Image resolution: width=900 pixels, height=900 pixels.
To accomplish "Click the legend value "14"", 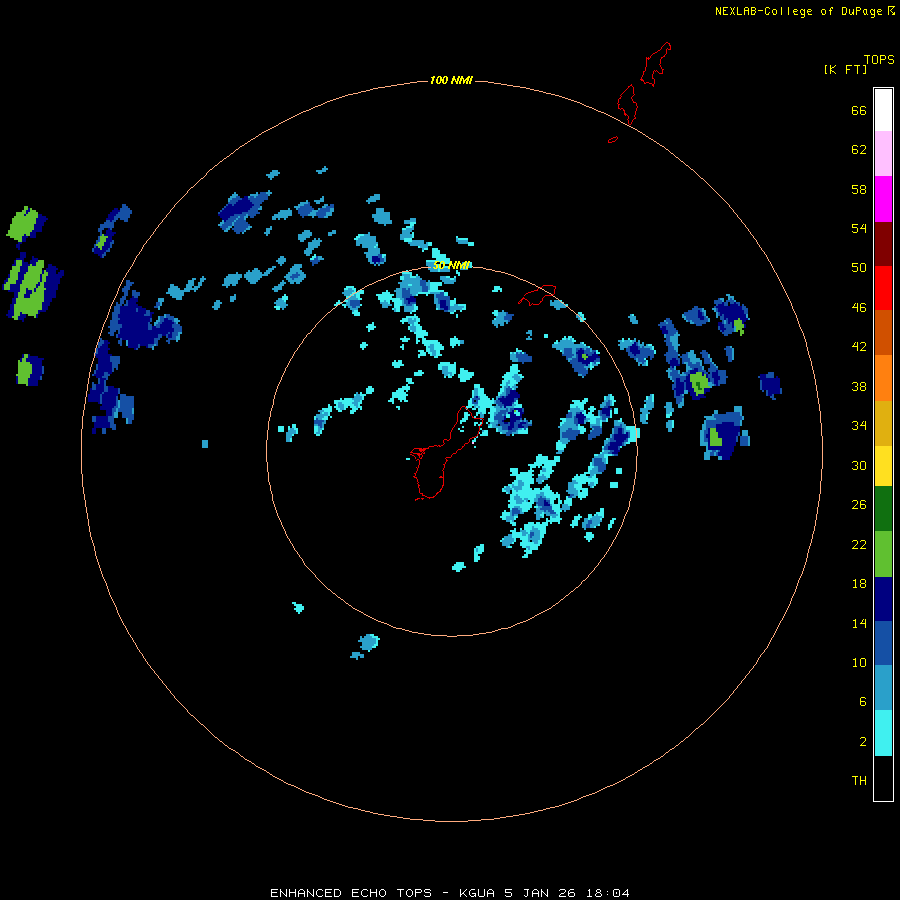I will (859, 623).
